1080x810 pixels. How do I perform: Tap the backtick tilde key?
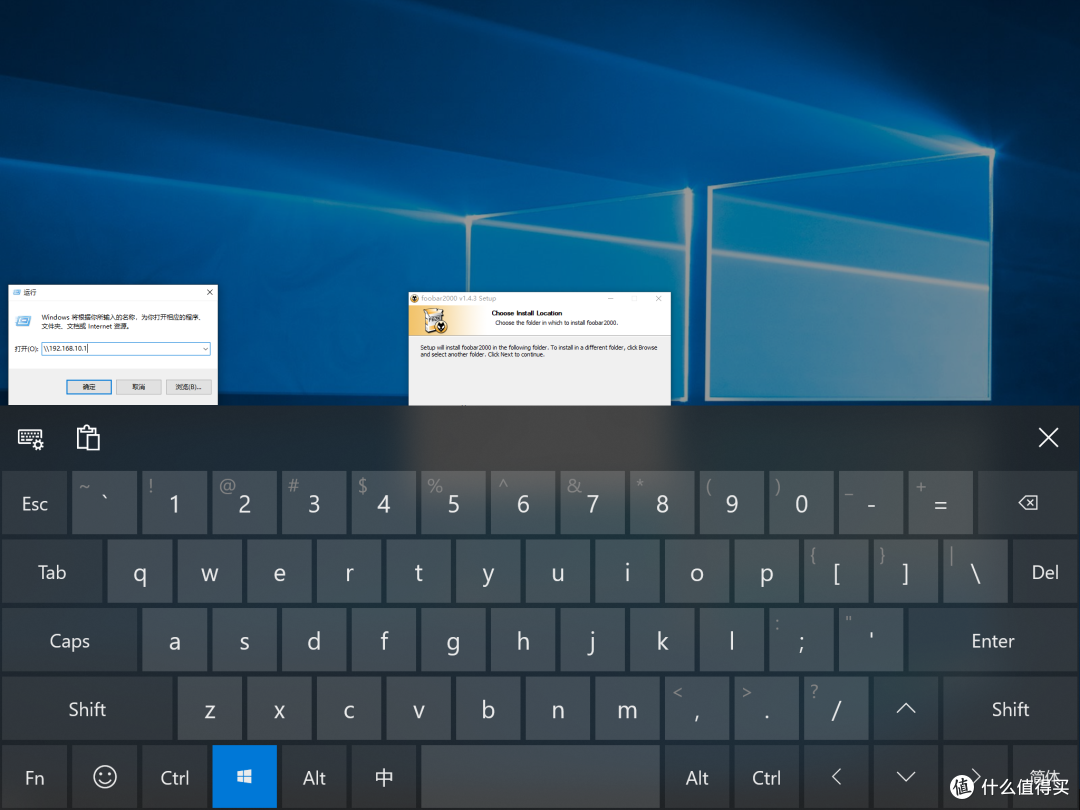click(x=105, y=503)
